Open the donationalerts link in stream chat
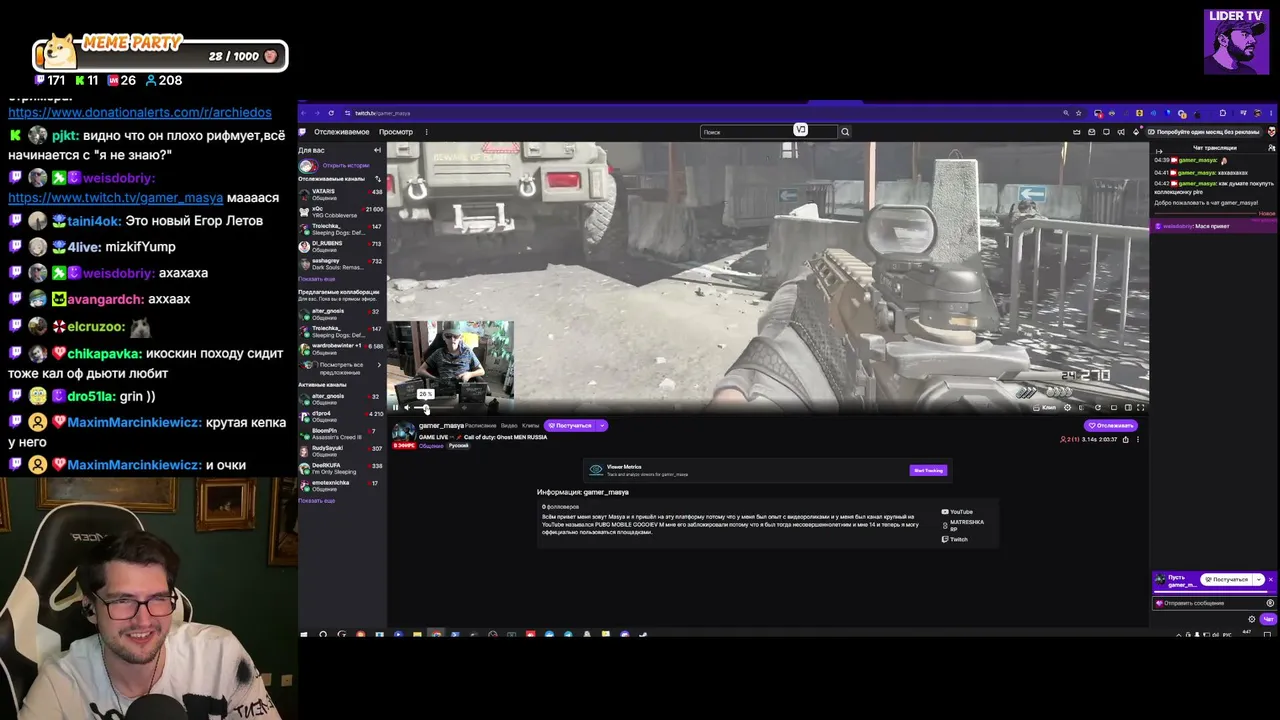The width and height of the screenshot is (1280, 720). coord(139,113)
